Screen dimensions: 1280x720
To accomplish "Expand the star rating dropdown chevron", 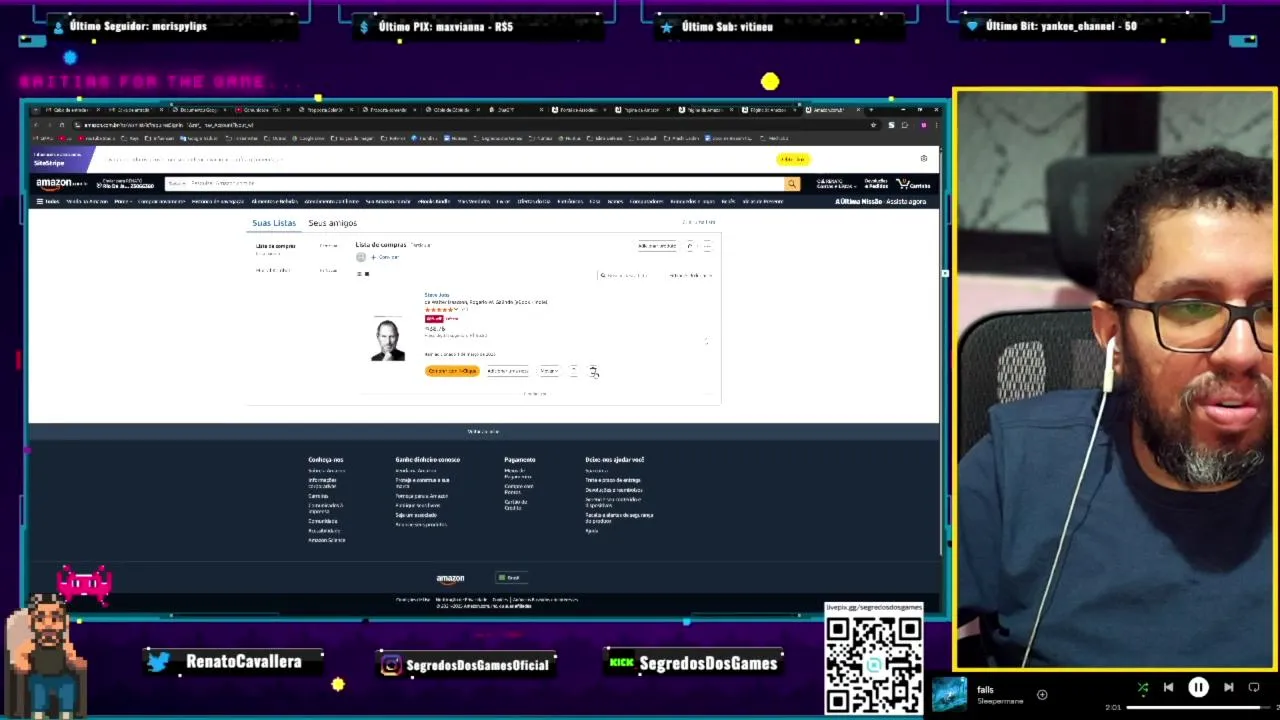I will [456, 310].
